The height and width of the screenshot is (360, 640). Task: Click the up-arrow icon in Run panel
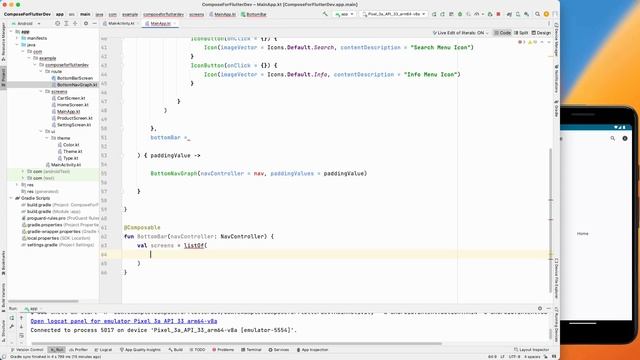click(22, 318)
